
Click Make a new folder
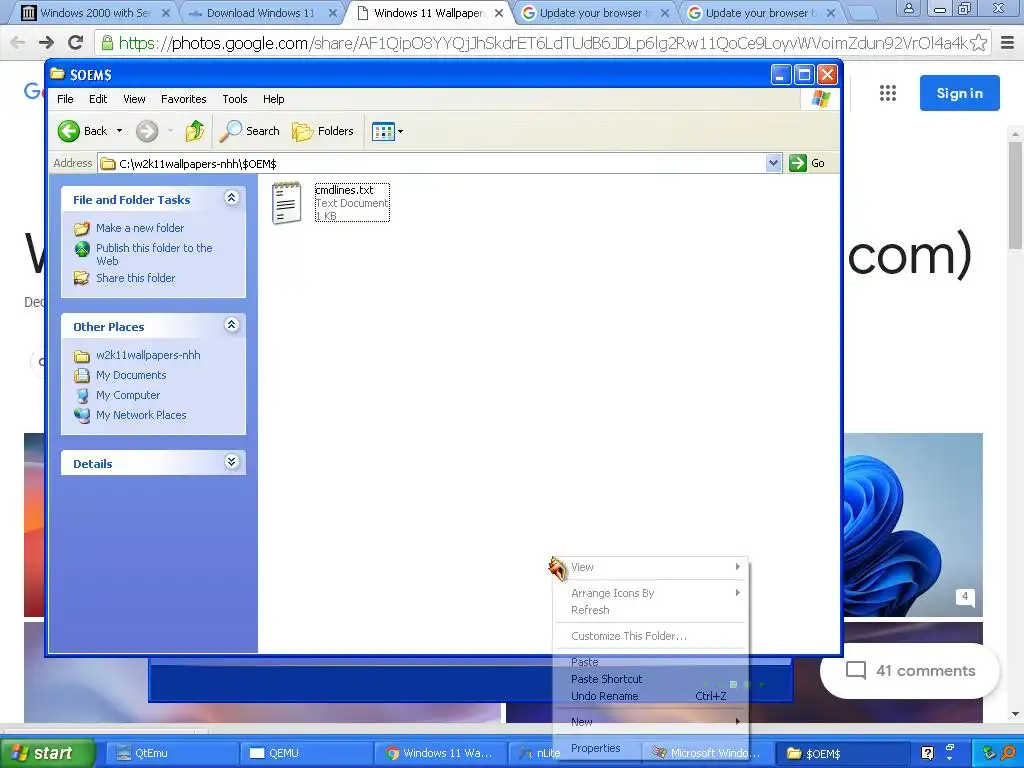(x=140, y=228)
